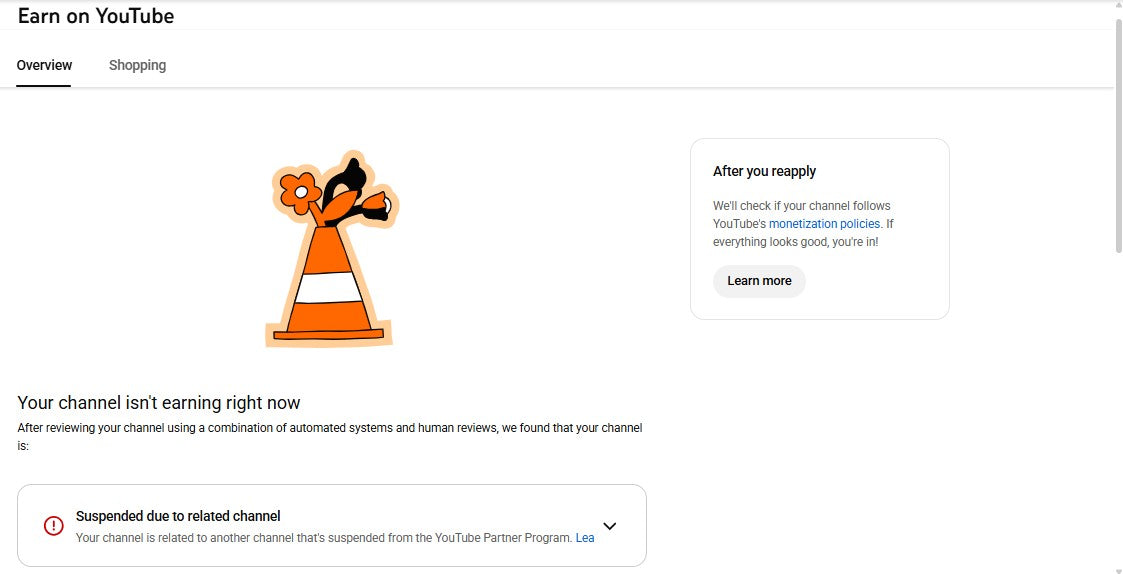Expand the suspended channel details chevron

610,526
